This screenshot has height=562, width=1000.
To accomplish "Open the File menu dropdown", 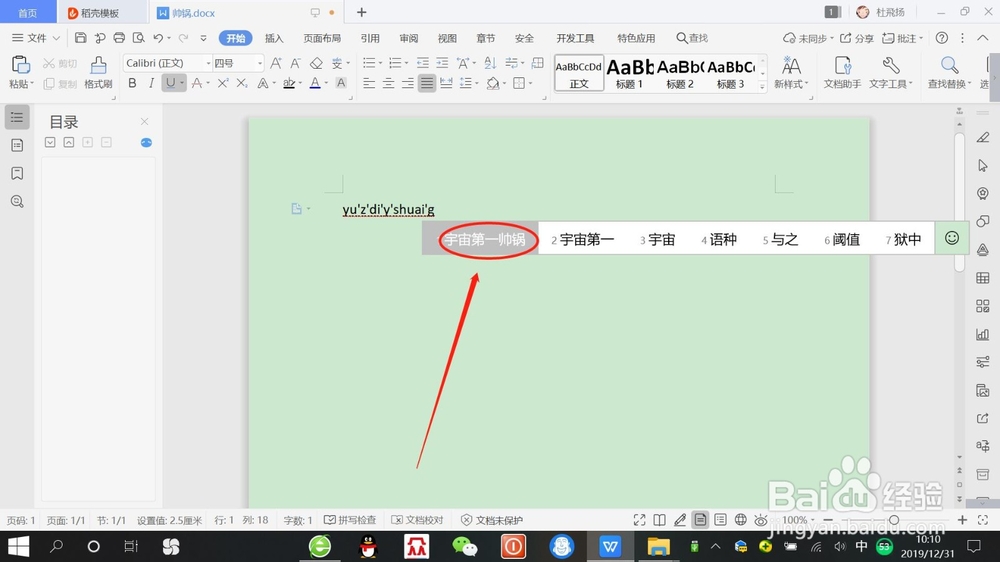I will (x=36, y=38).
